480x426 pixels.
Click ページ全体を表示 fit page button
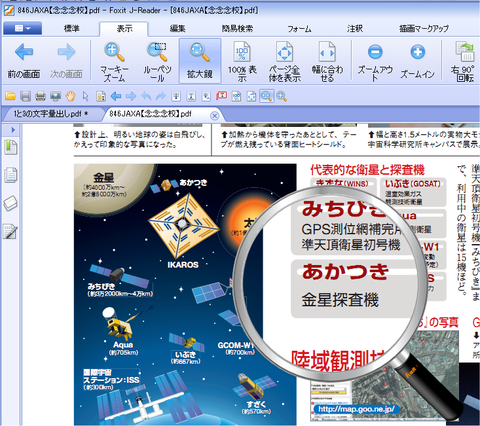click(x=285, y=62)
